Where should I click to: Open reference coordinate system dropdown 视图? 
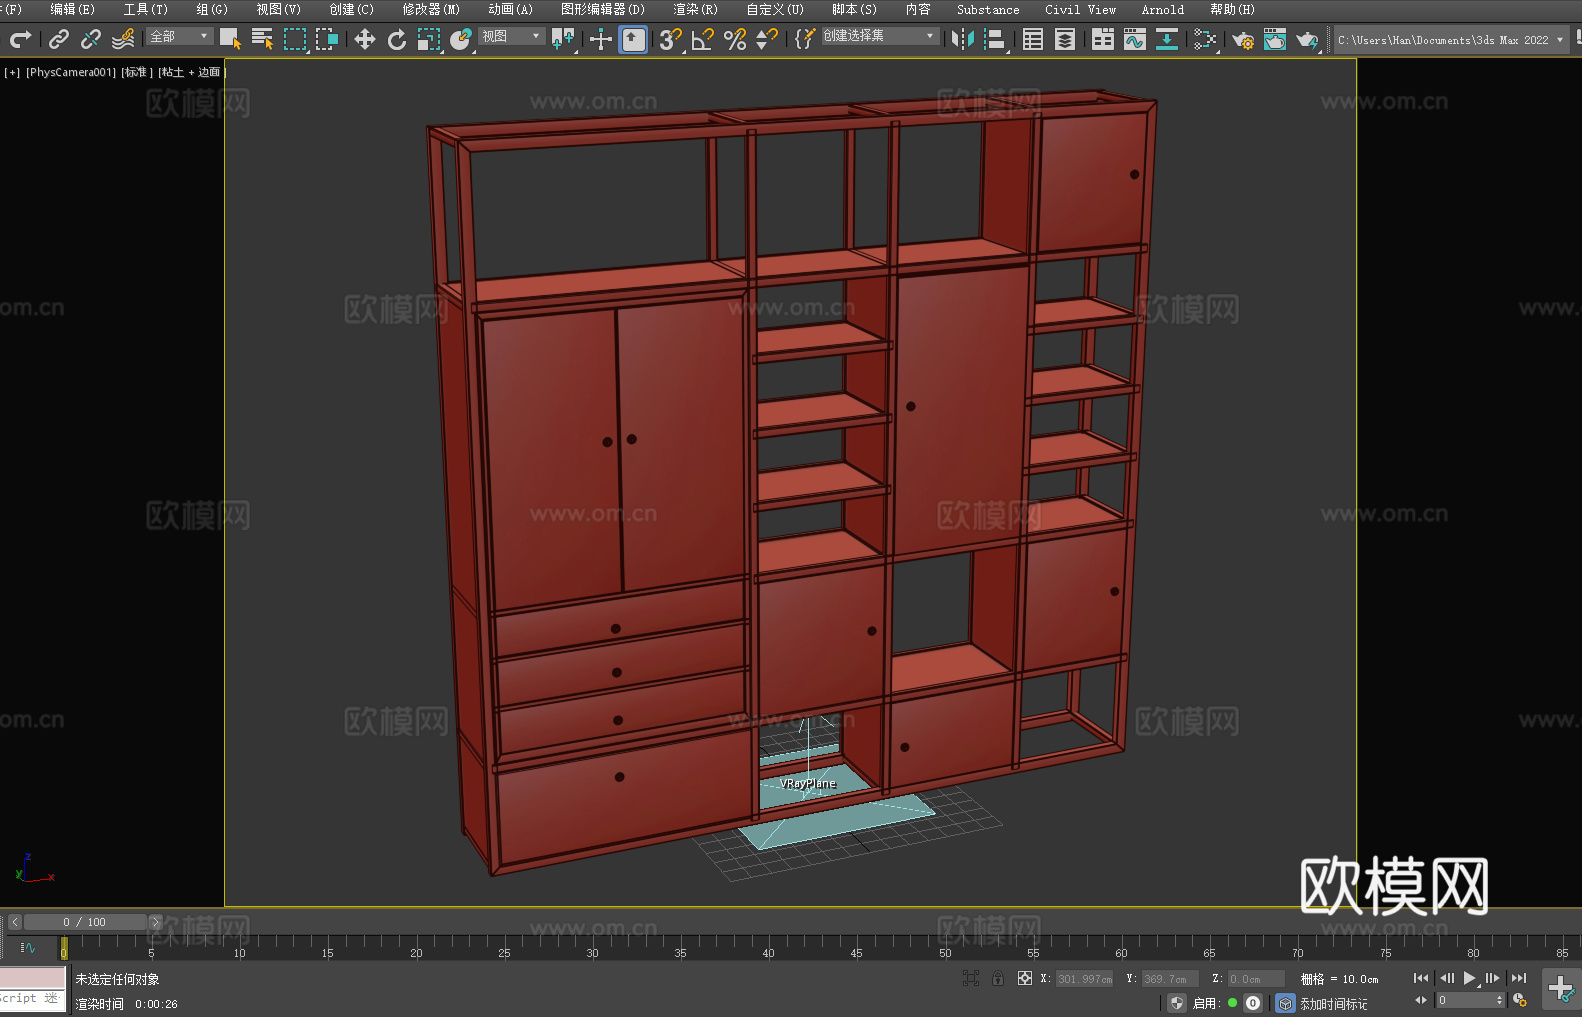point(511,36)
